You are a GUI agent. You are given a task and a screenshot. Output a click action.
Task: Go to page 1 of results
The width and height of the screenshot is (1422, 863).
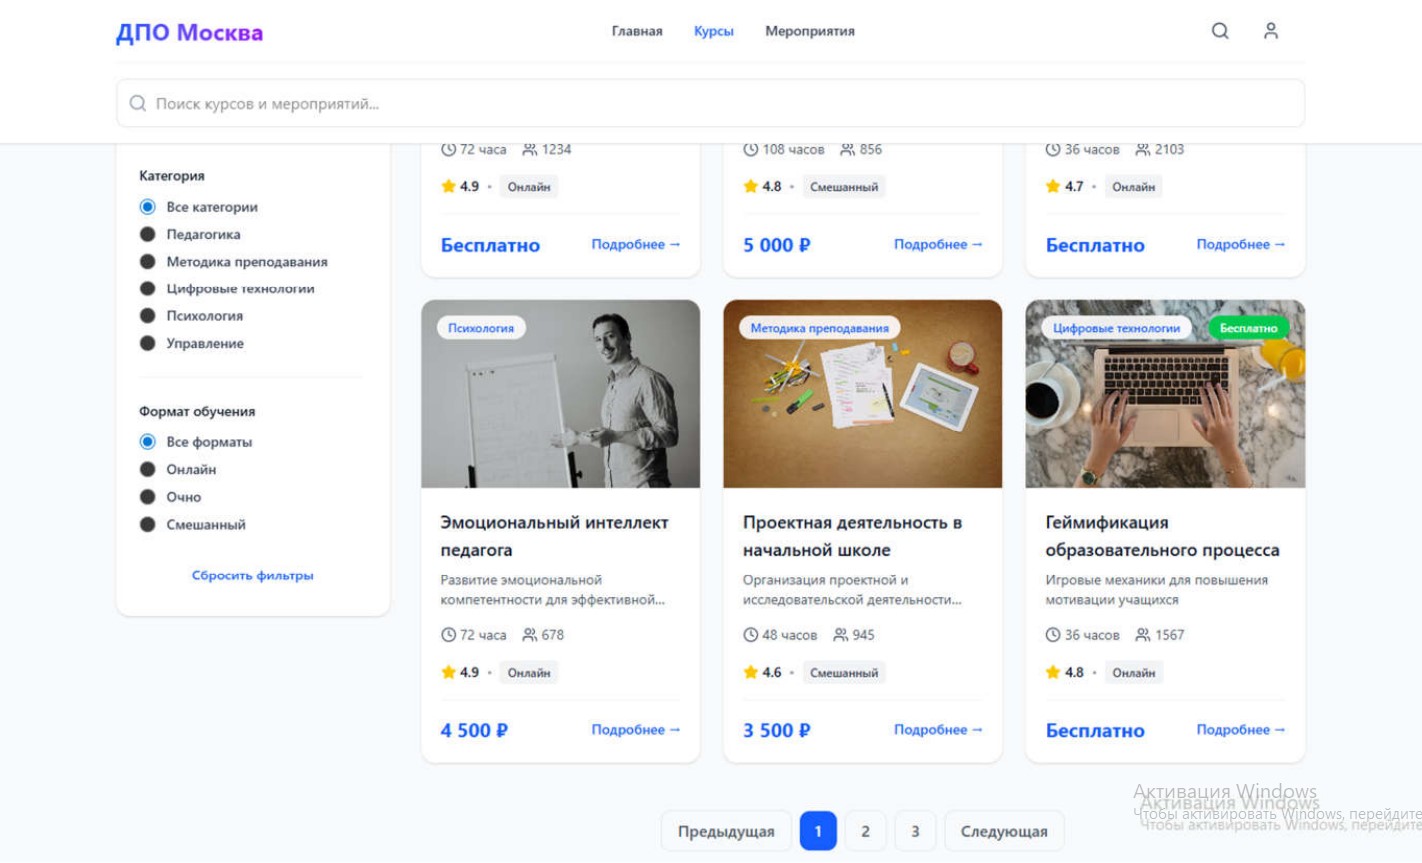click(x=818, y=831)
